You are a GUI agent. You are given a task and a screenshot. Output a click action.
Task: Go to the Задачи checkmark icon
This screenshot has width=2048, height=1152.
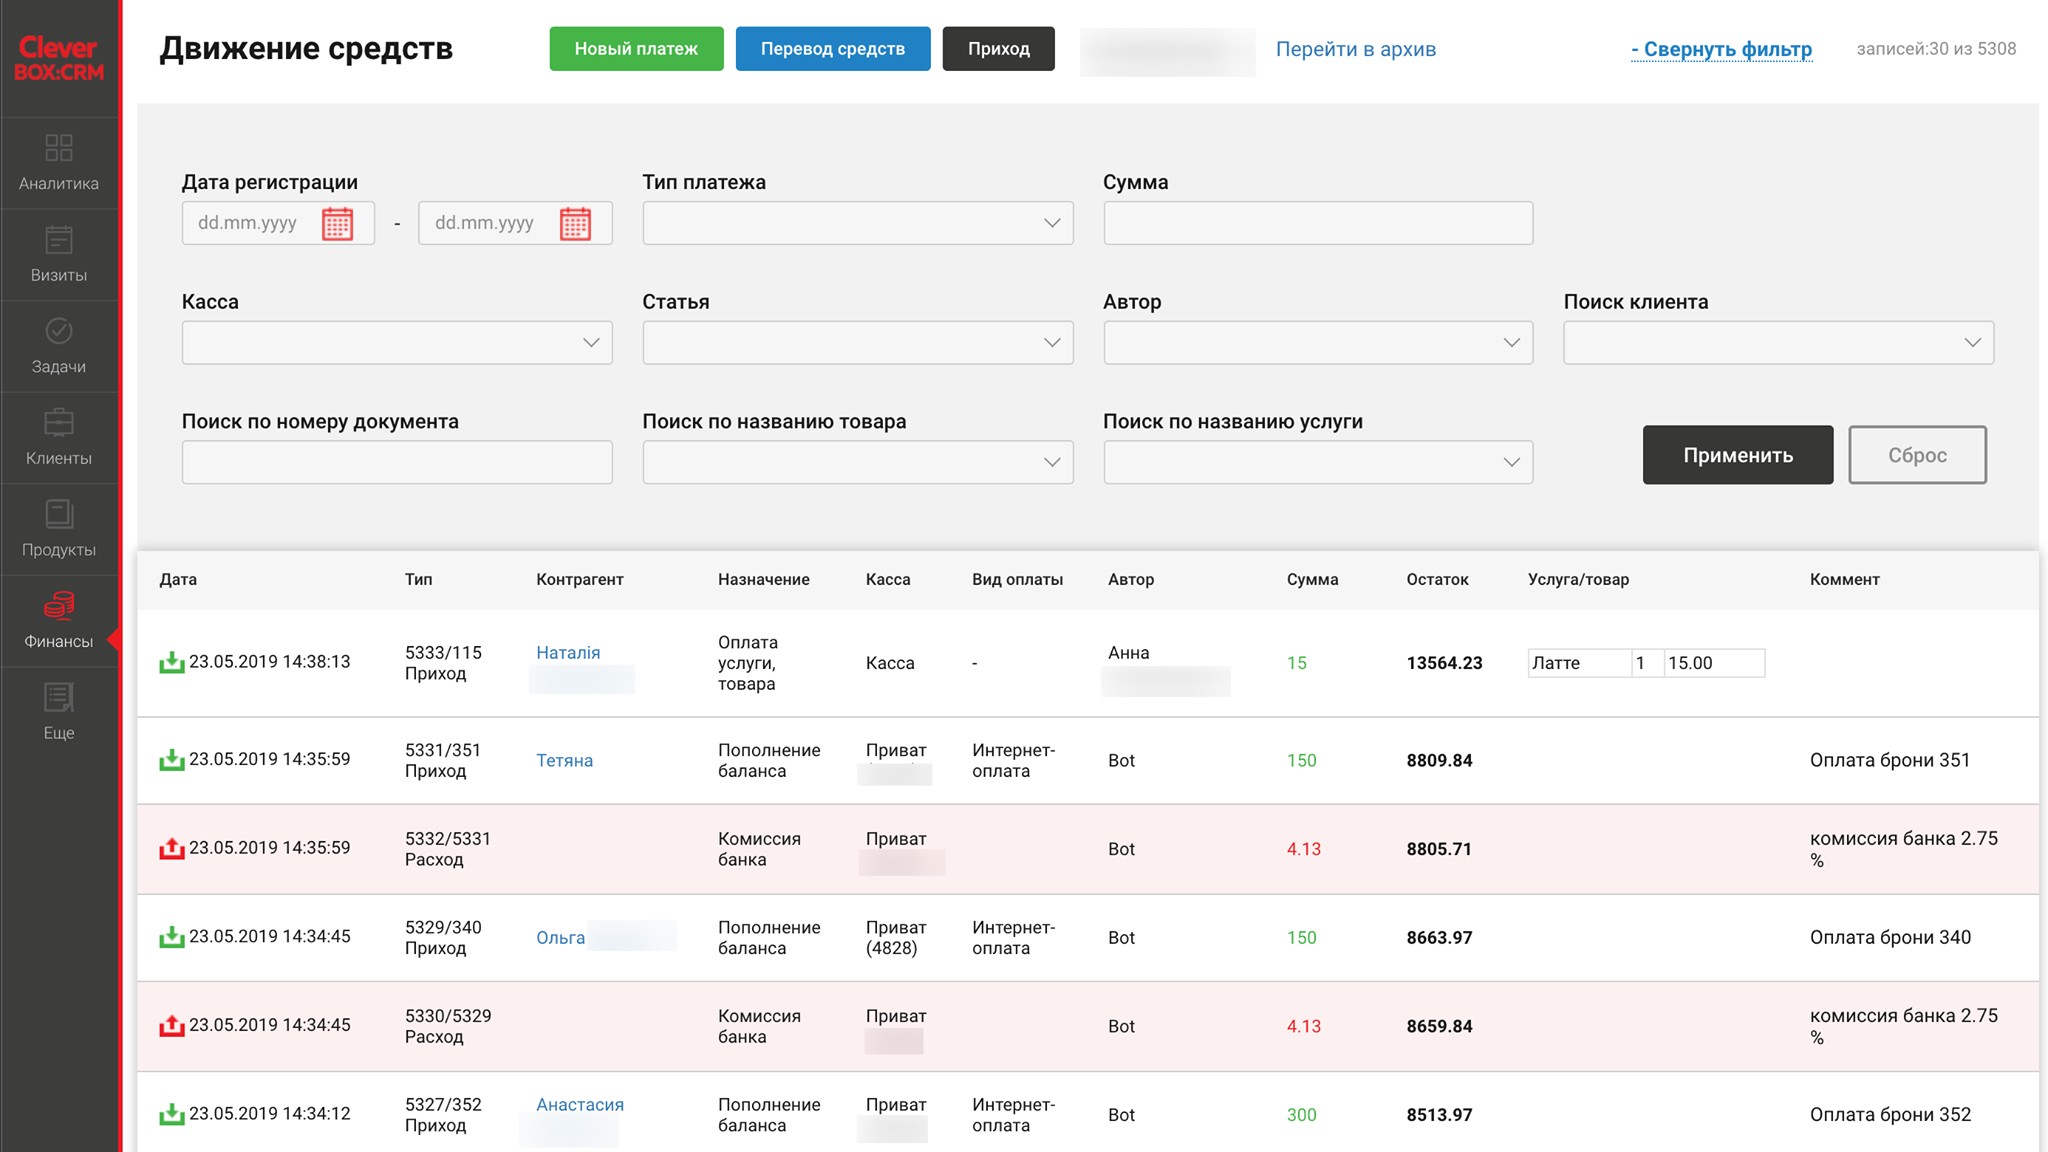tap(59, 331)
